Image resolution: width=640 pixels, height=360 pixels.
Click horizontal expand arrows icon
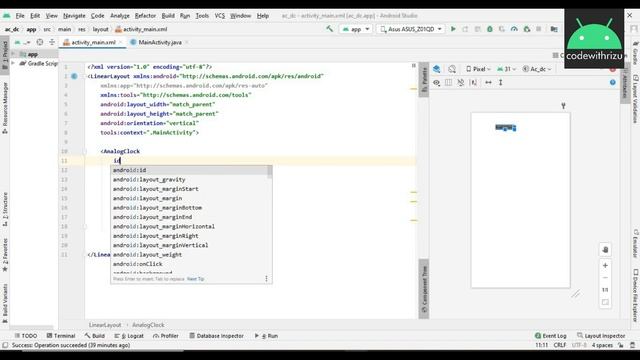pos(488,82)
